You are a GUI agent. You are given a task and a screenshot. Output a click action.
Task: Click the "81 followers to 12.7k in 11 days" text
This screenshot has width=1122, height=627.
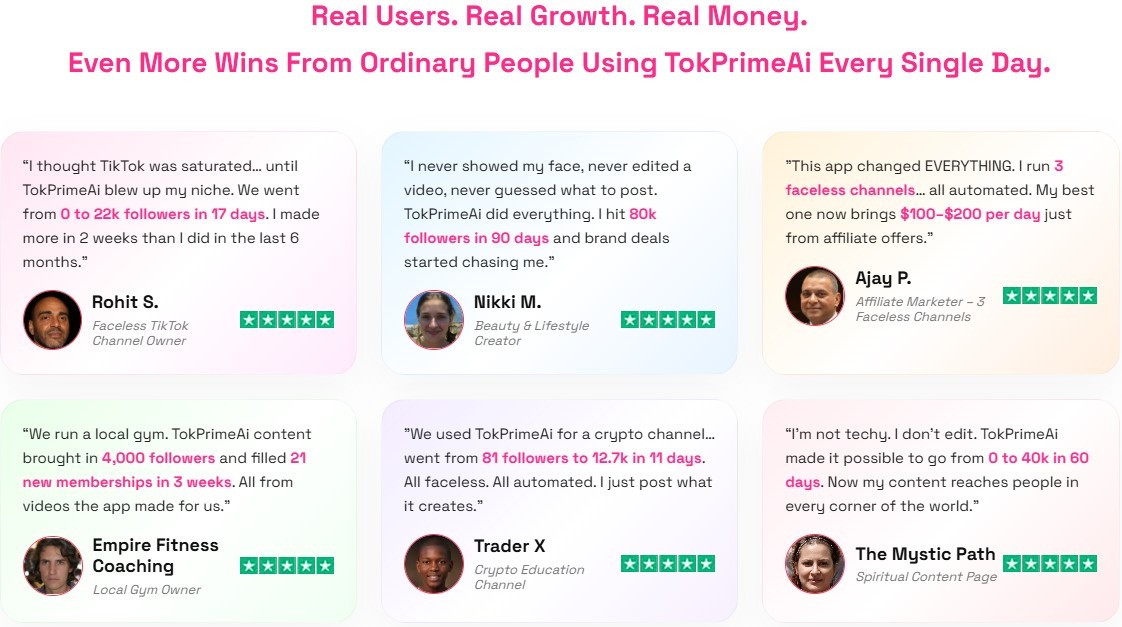pyautogui.click(x=593, y=458)
